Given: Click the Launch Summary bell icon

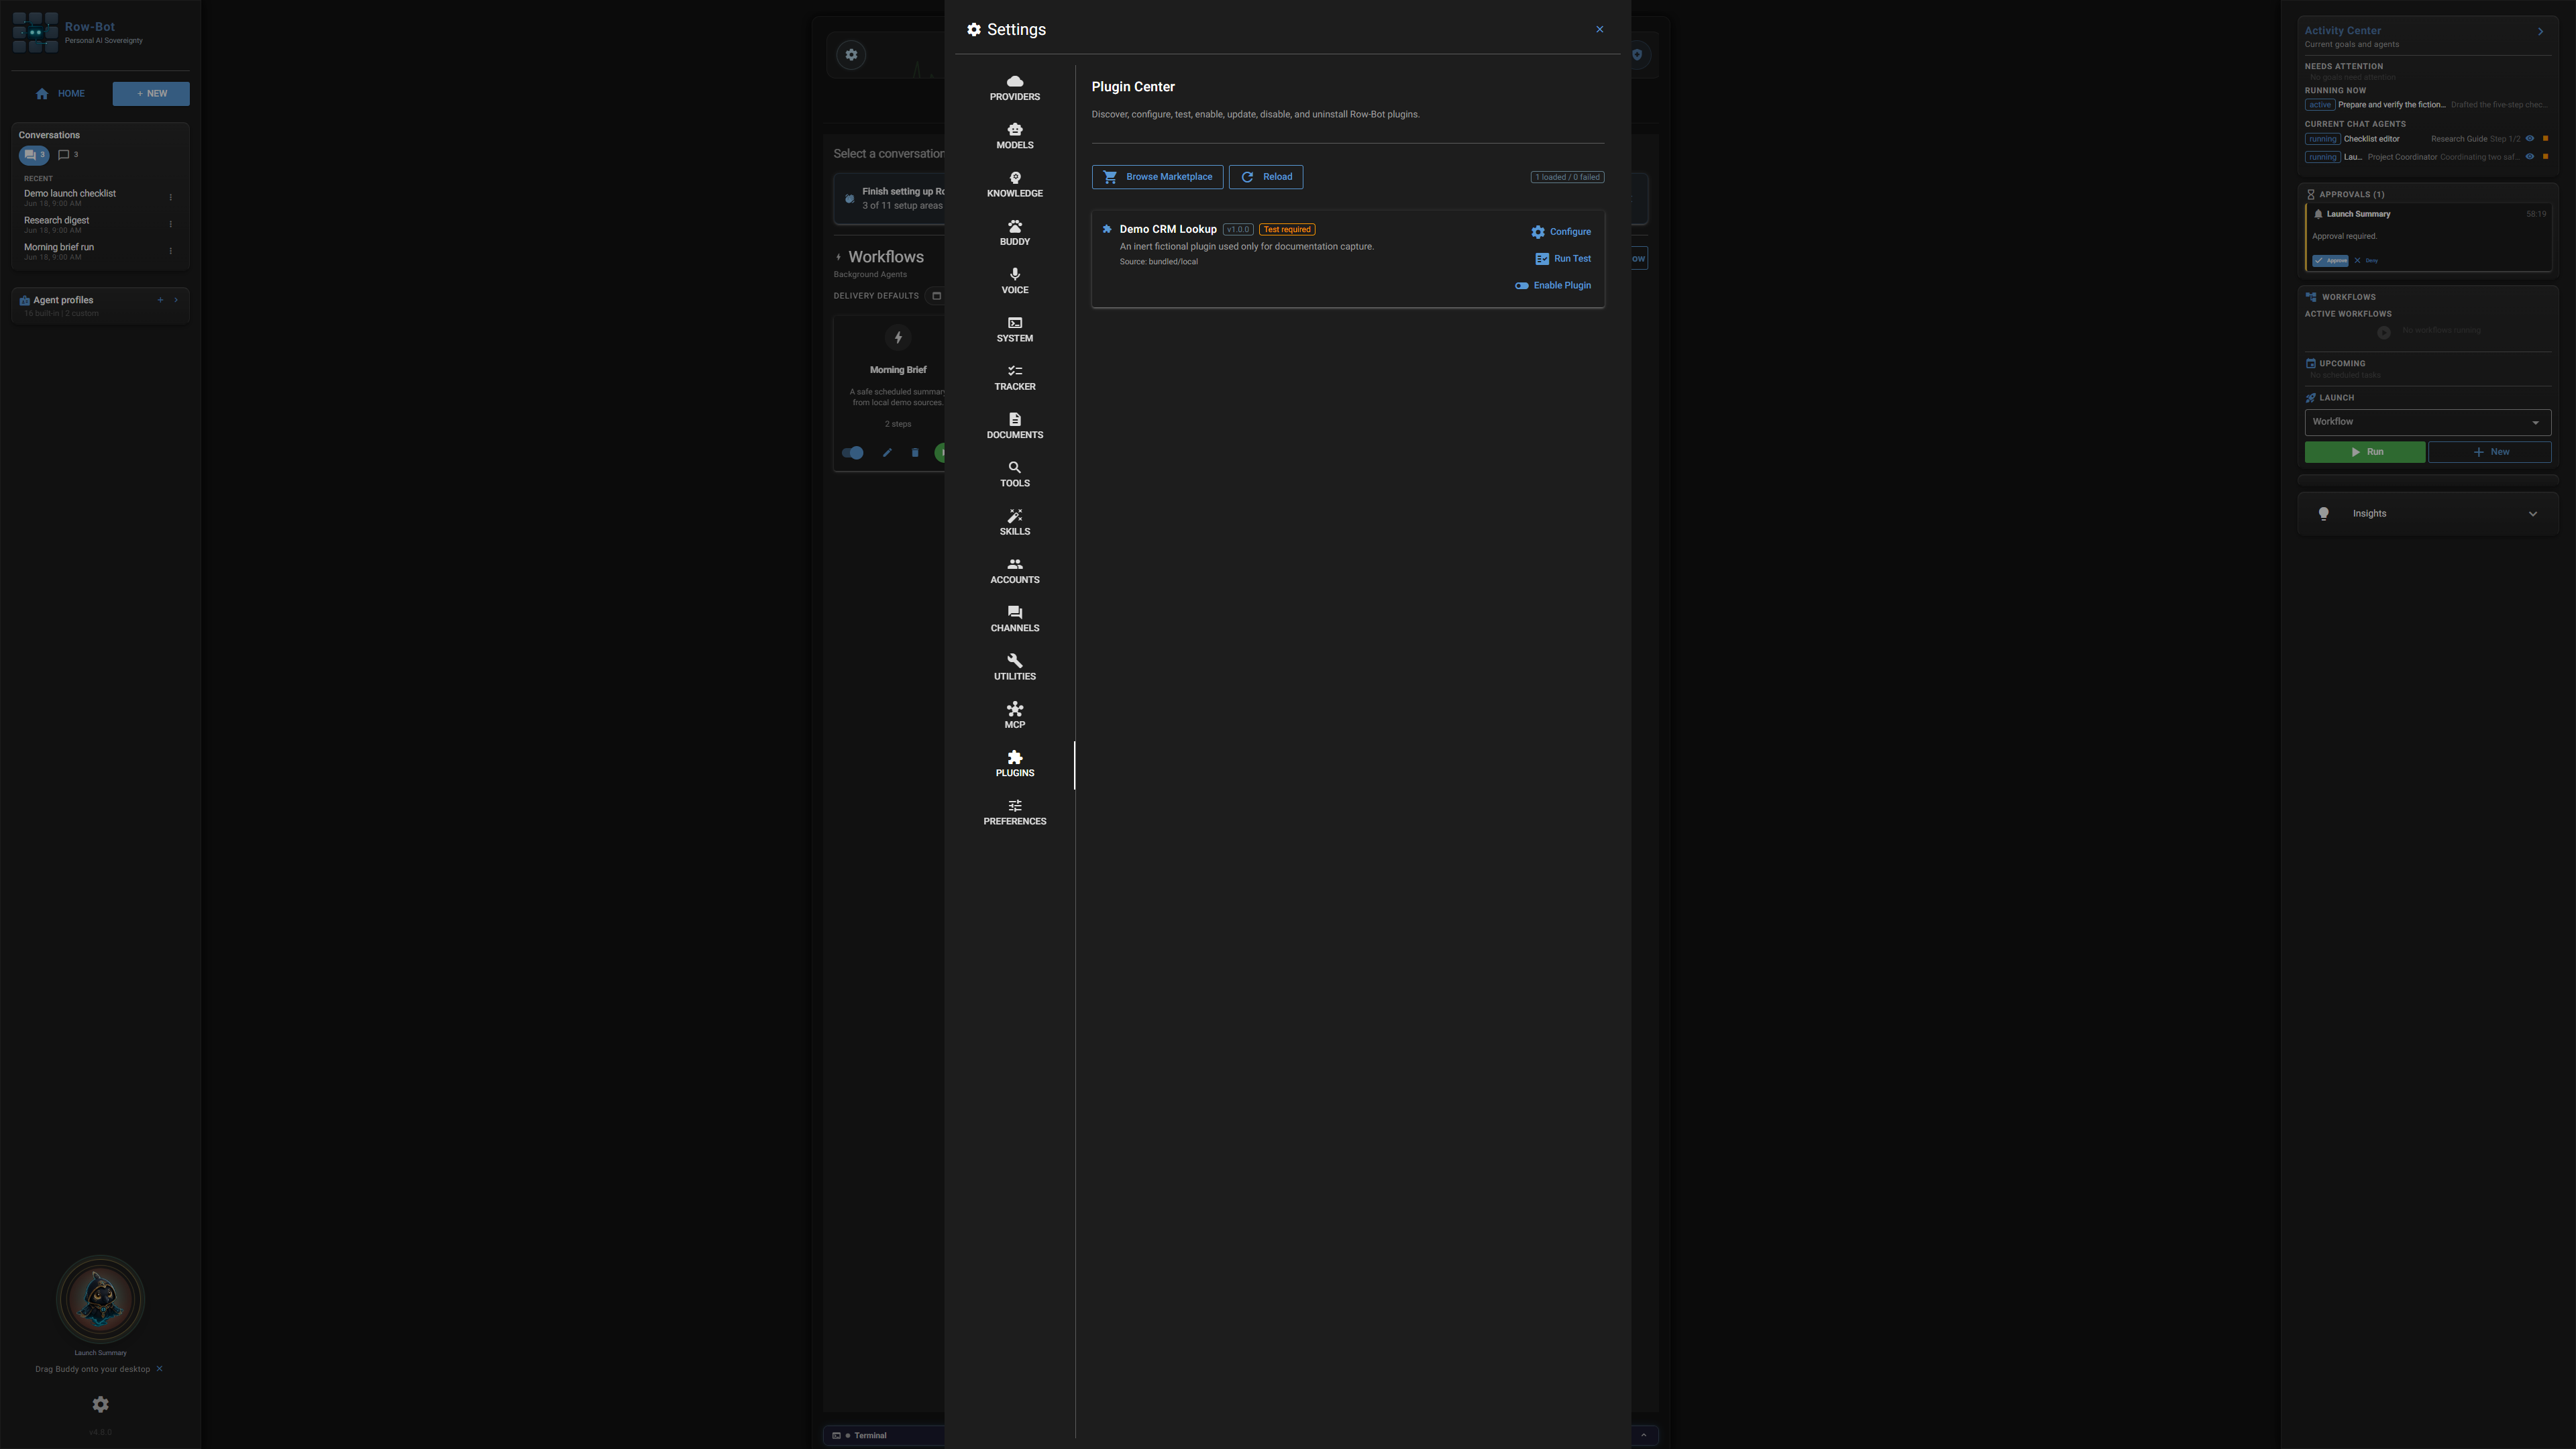Looking at the screenshot, I should tap(2318, 214).
